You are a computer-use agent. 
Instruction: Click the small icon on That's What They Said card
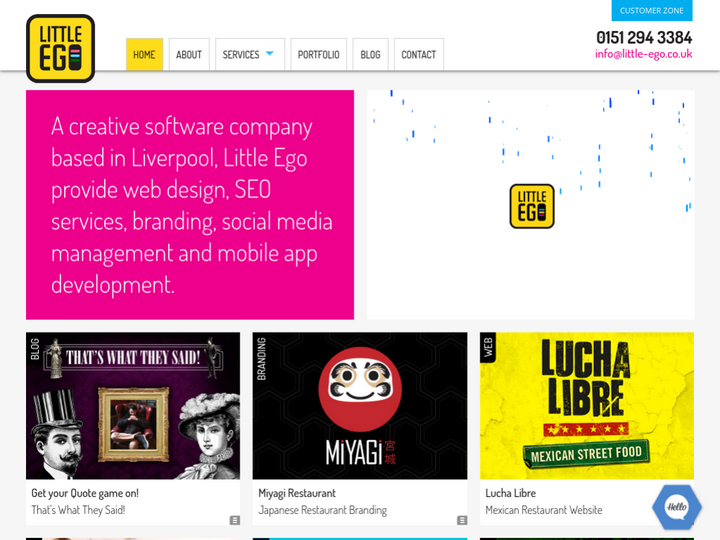coord(235,520)
